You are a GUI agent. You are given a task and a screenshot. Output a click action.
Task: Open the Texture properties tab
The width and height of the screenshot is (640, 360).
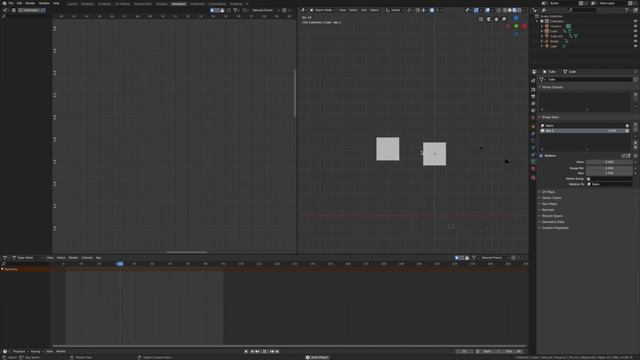[533, 178]
